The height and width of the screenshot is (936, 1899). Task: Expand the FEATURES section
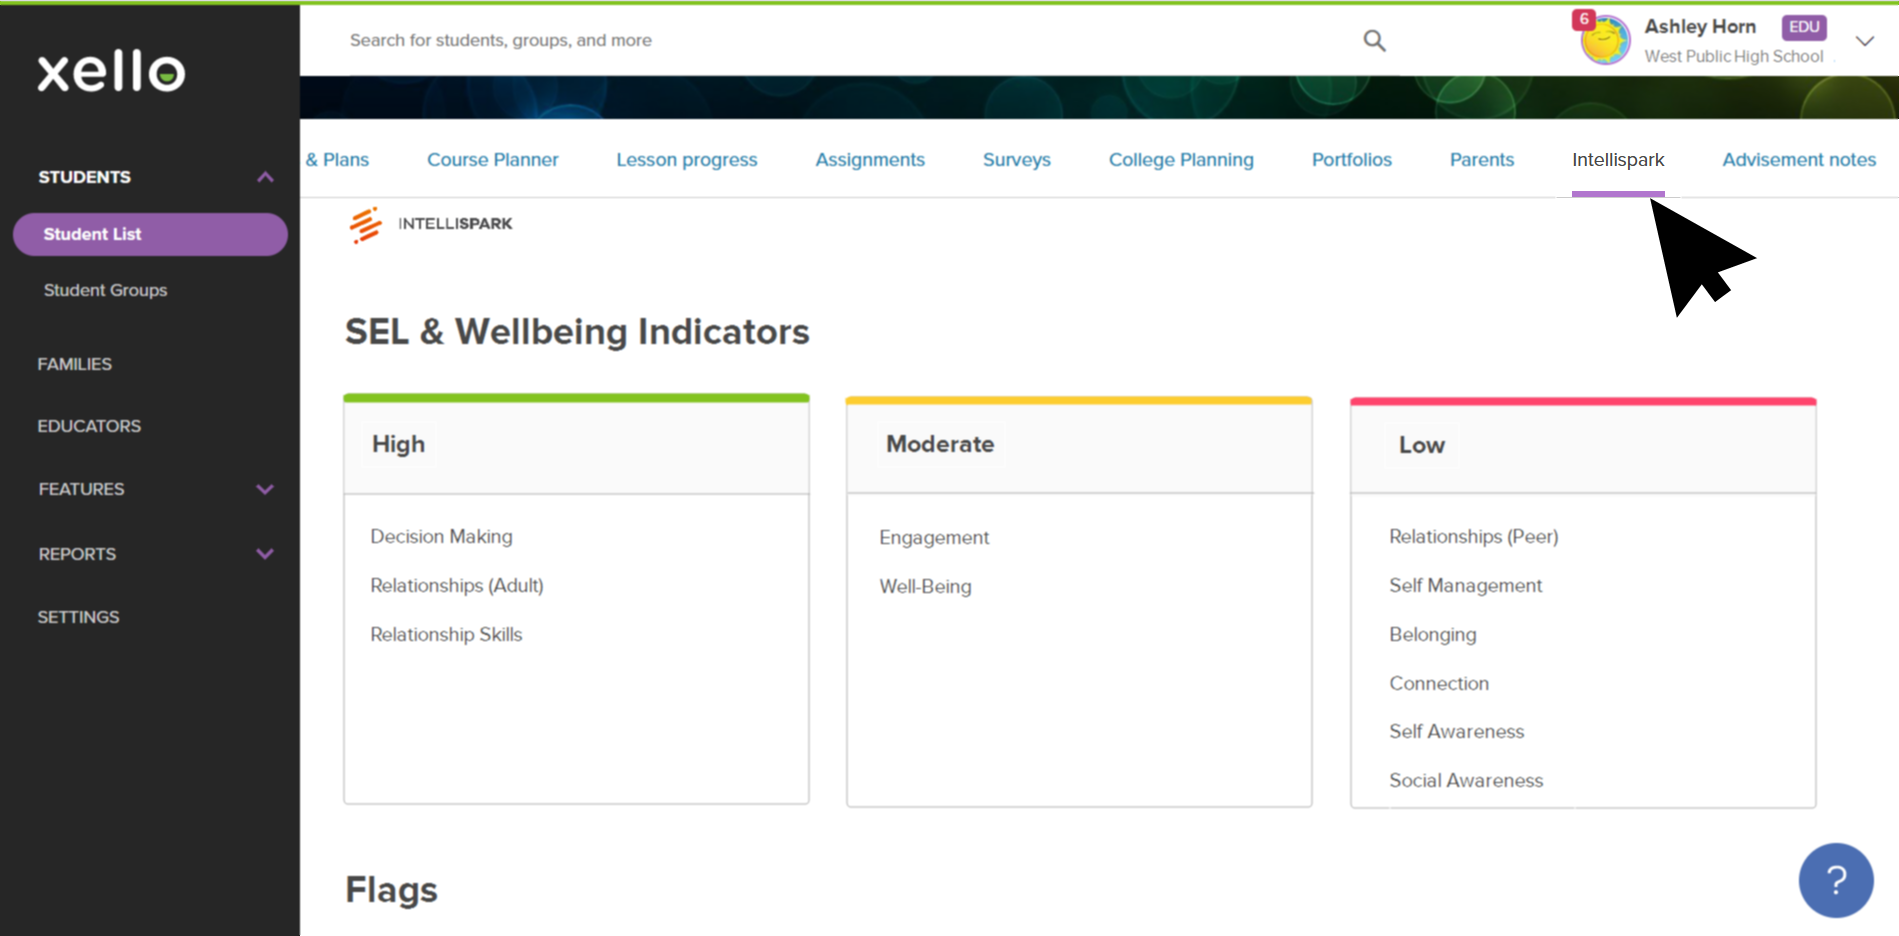pos(264,489)
